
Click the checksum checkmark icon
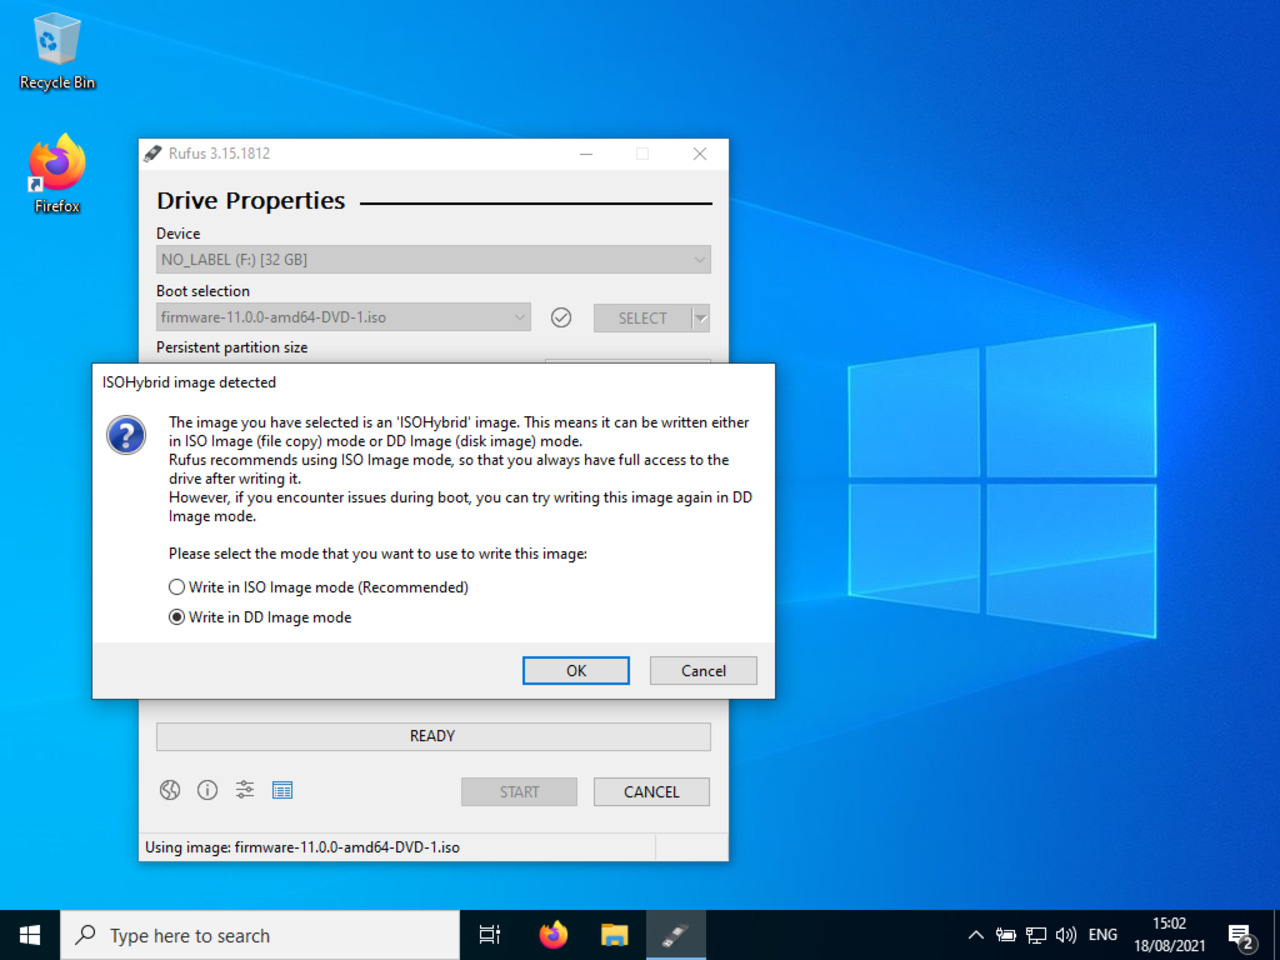click(x=561, y=317)
